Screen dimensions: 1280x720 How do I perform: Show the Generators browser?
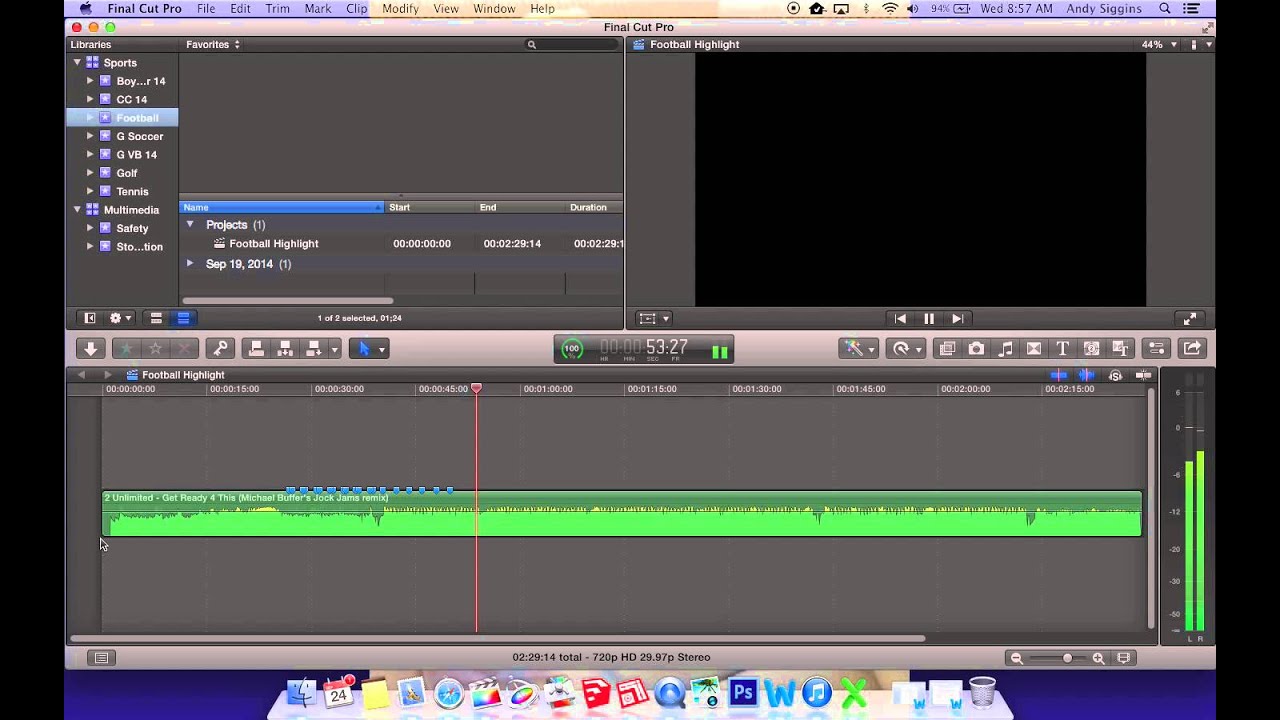click(1091, 348)
